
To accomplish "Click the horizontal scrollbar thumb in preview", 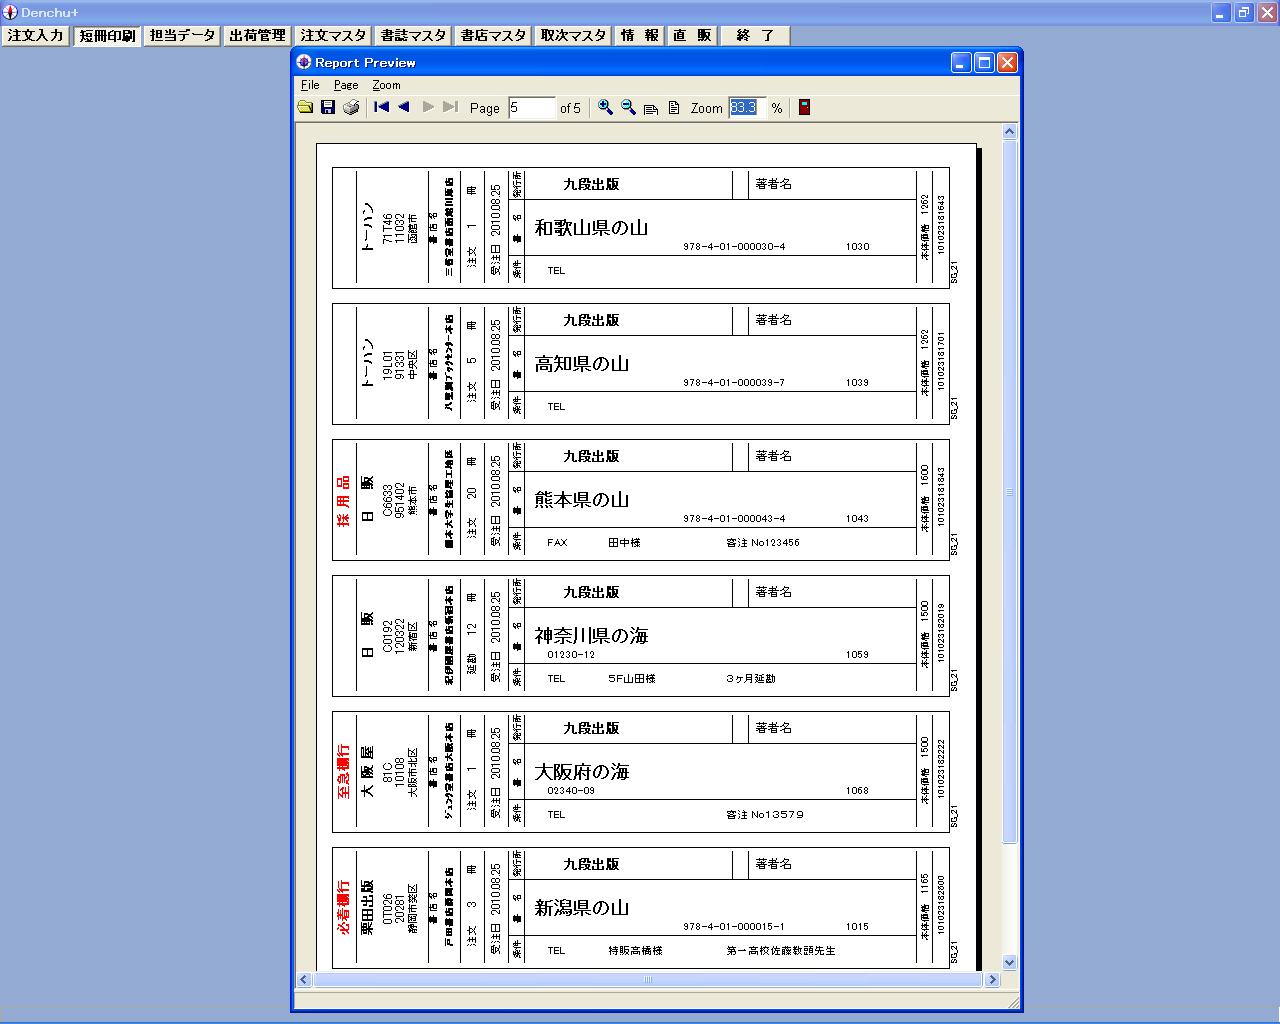I will (648, 980).
